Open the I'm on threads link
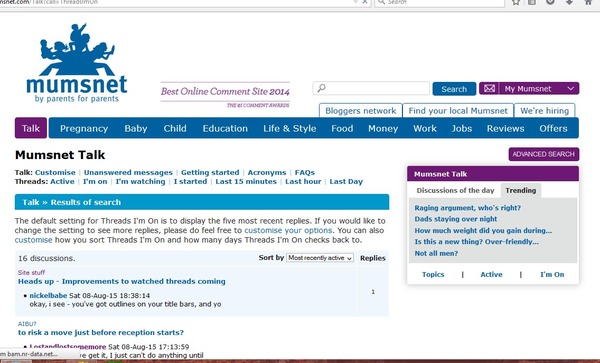 point(95,182)
